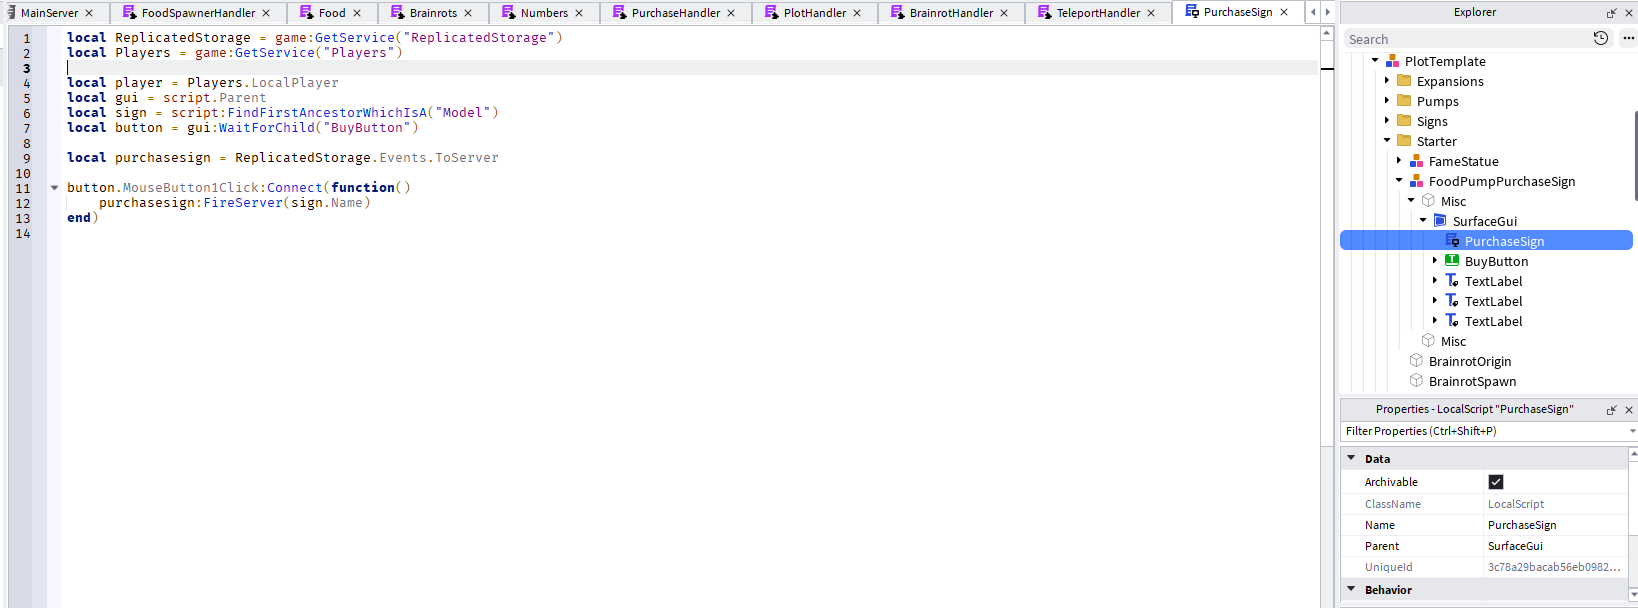Viewport: 1638px width, 608px height.
Task: Click the BrainrotOrigin part icon
Action: click(x=1416, y=361)
